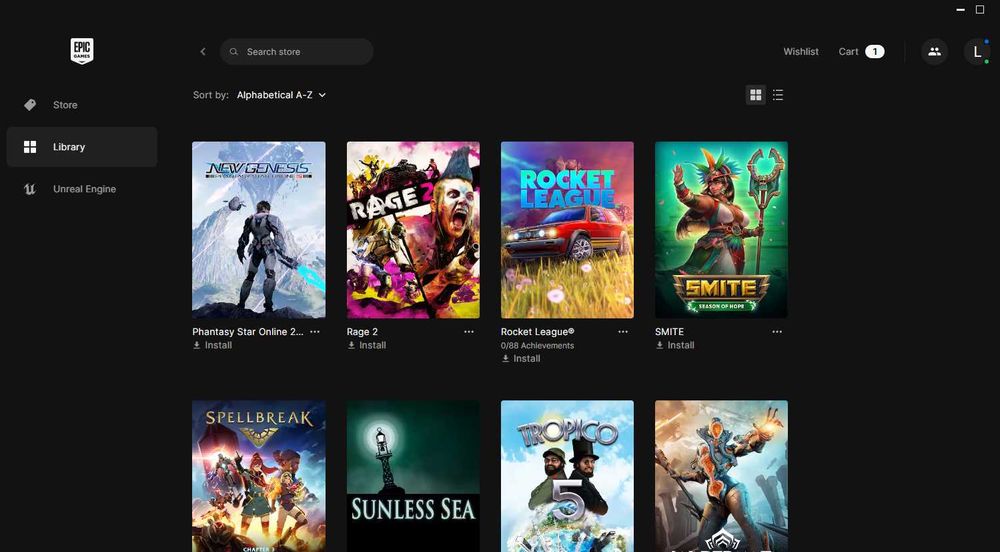
Task: Open the Store section
Action: tap(82, 105)
